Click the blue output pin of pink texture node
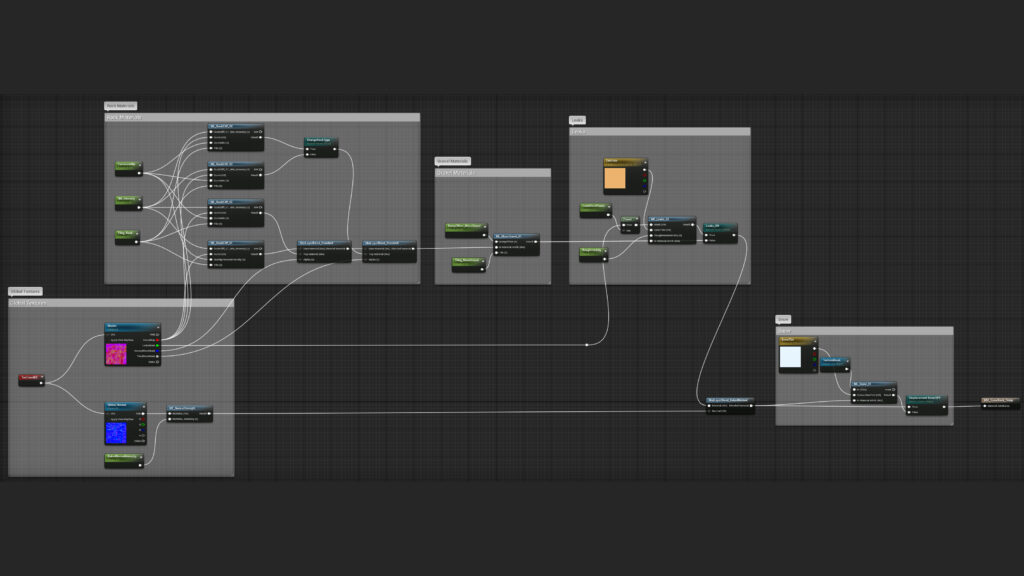 [x=157, y=351]
